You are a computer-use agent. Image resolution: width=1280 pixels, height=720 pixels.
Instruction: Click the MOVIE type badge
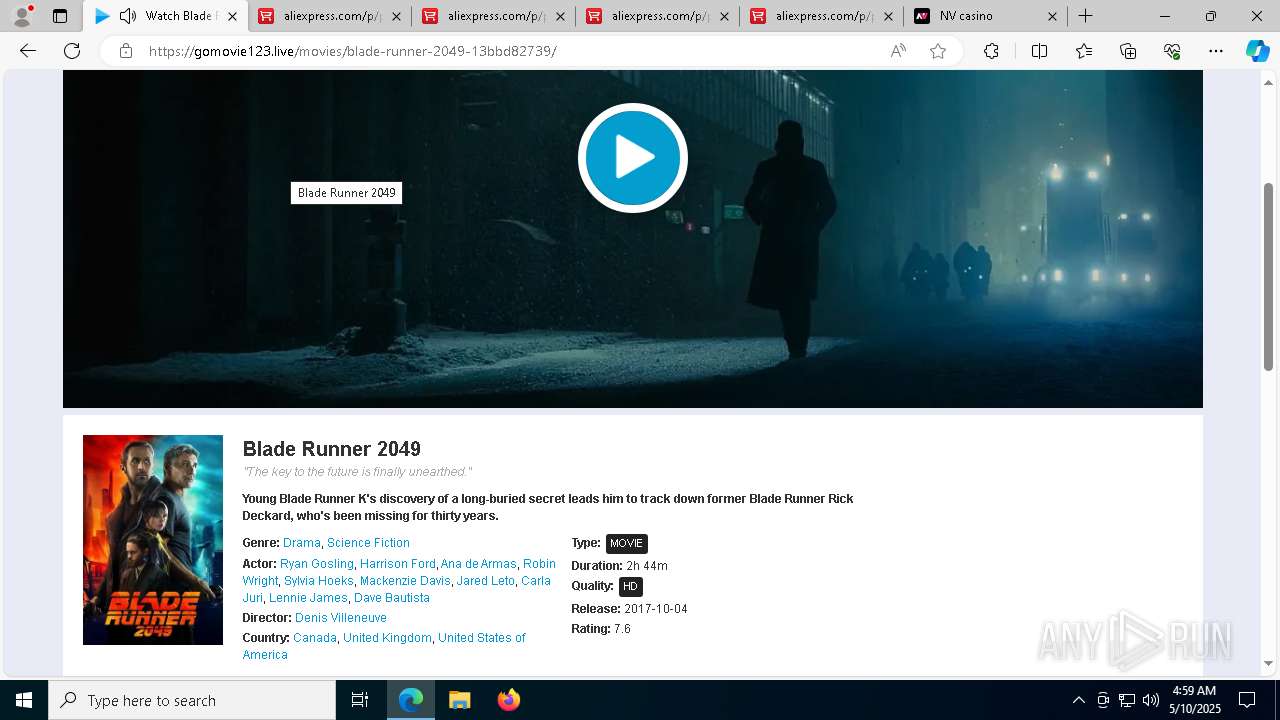click(x=627, y=544)
